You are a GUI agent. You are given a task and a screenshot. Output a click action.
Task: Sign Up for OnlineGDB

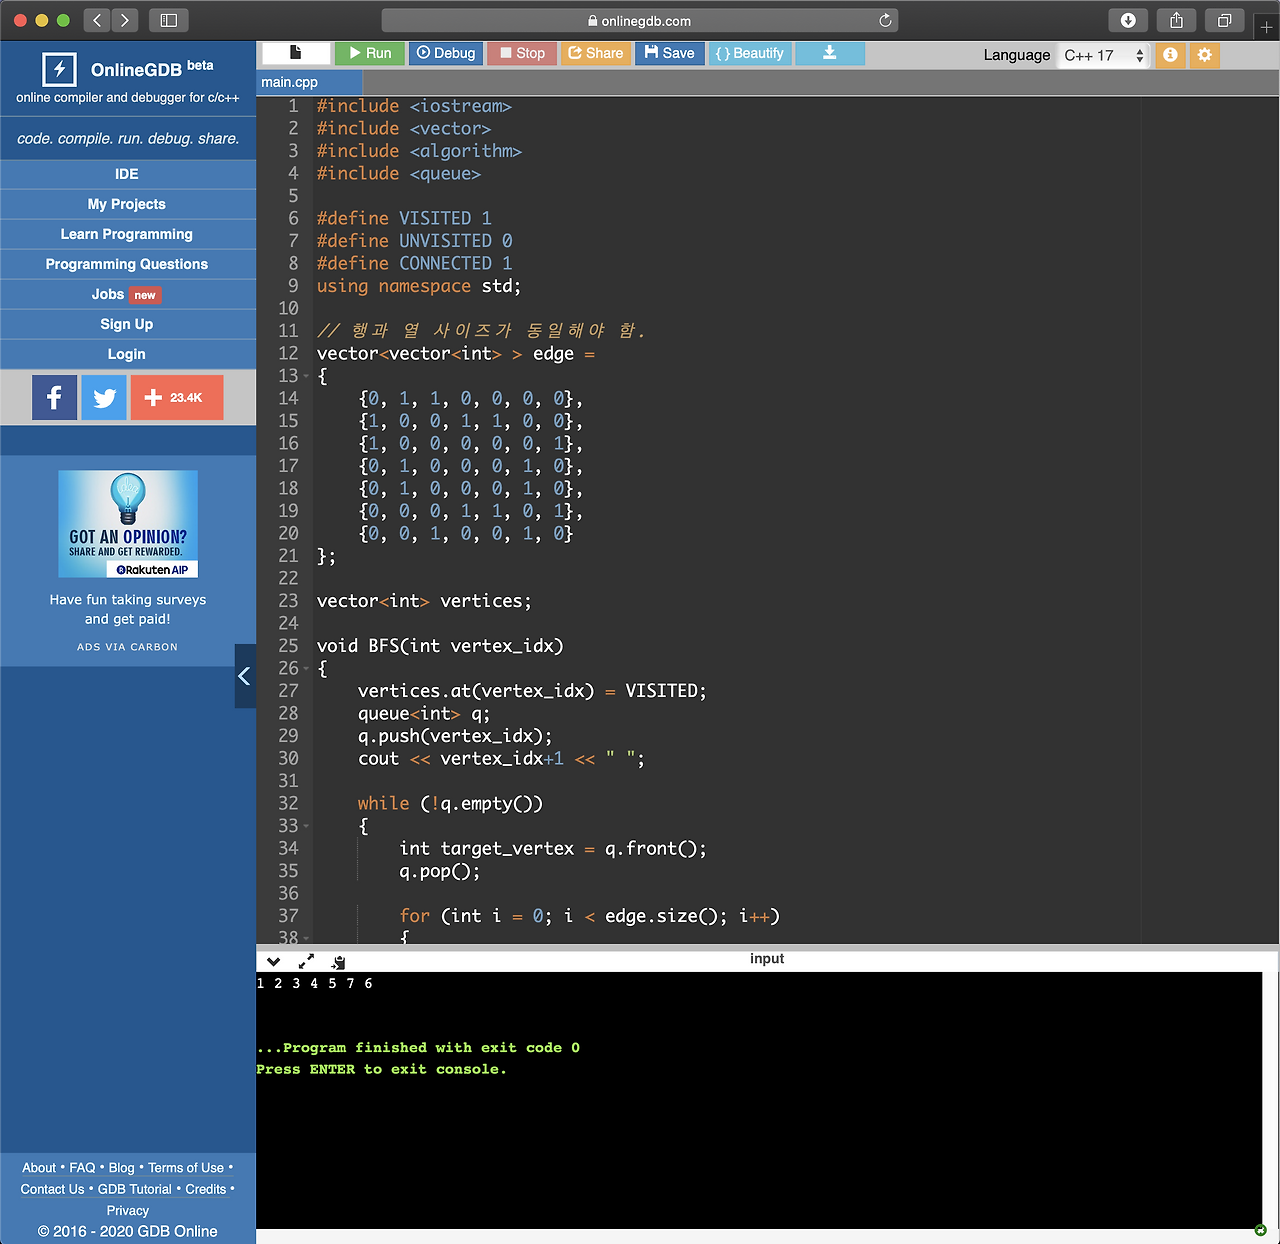[x=126, y=324]
